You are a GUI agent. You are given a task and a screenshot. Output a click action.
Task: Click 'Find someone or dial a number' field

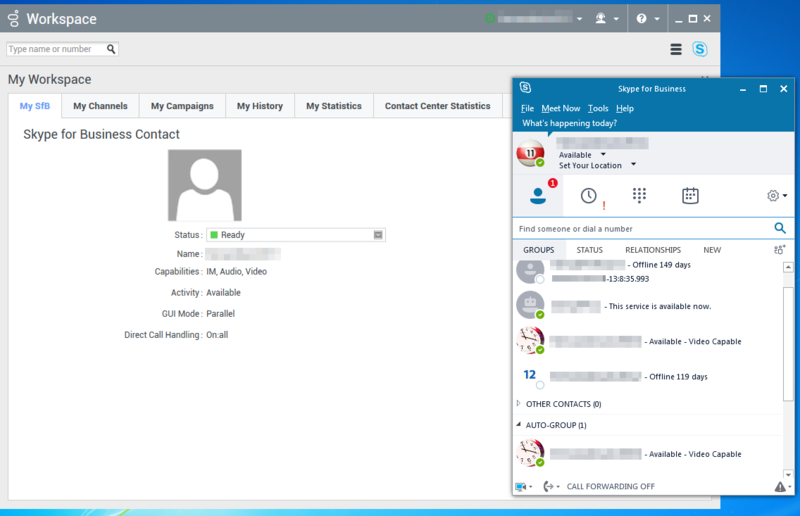coord(644,229)
